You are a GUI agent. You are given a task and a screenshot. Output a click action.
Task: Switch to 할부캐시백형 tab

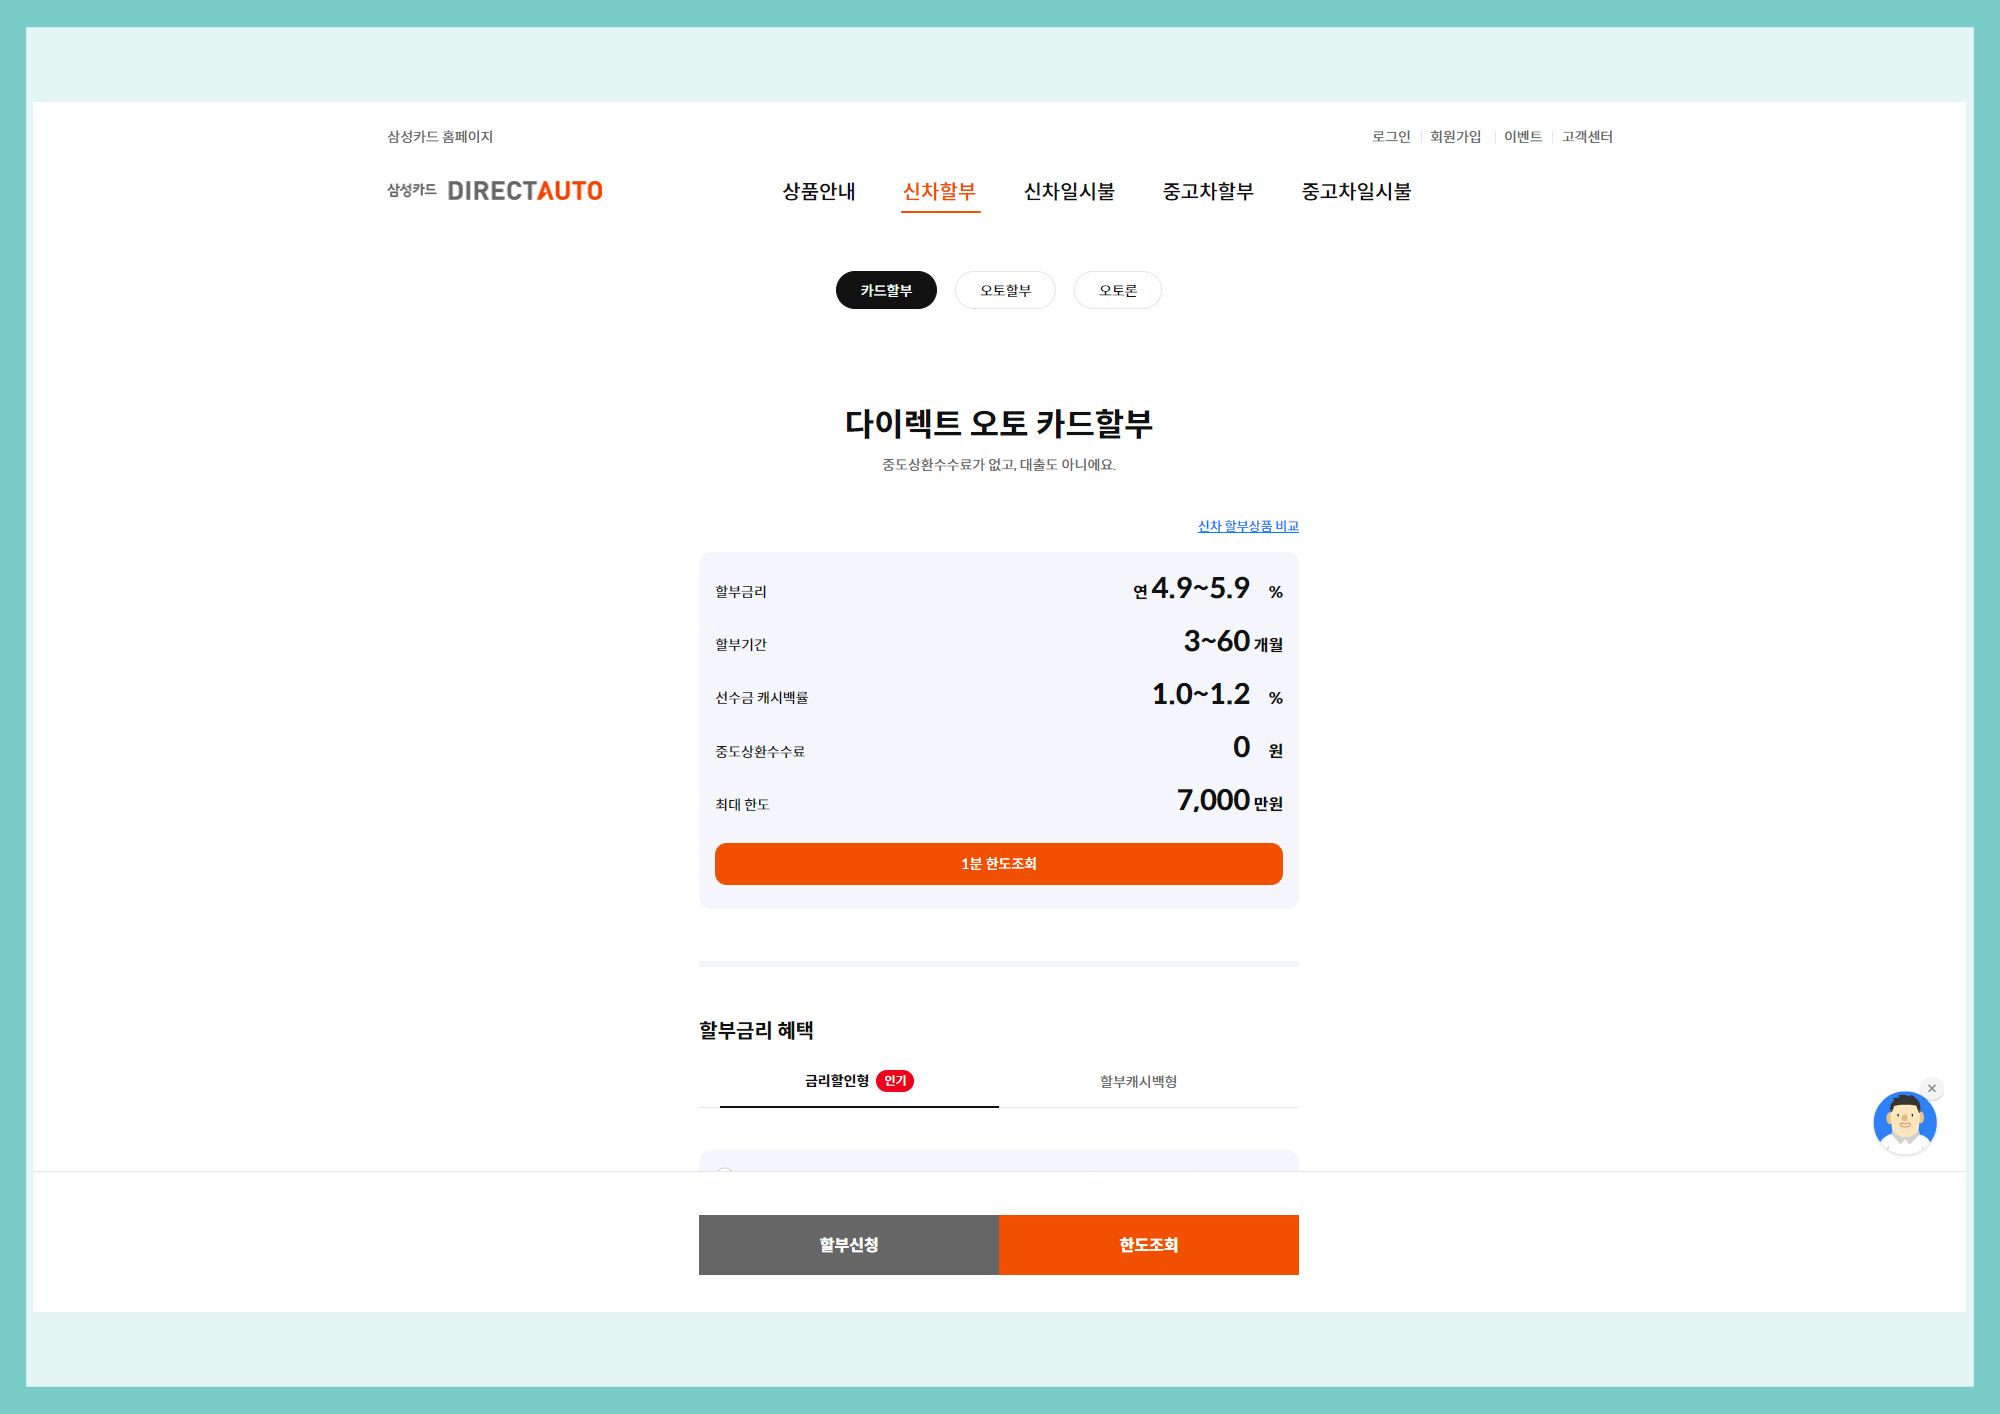coord(1138,1081)
